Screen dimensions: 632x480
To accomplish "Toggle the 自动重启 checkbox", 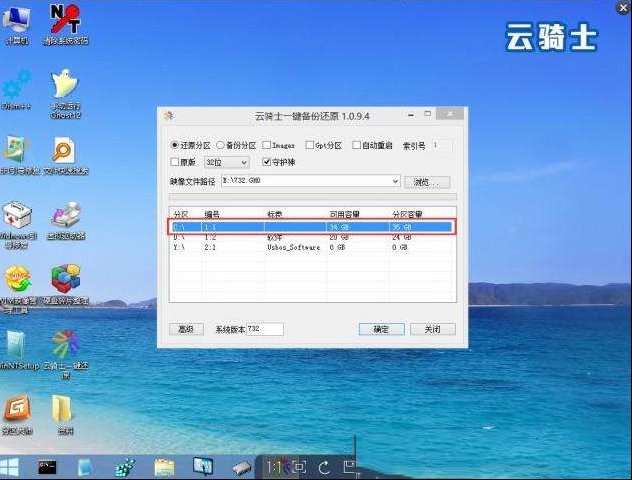I will click(357, 145).
